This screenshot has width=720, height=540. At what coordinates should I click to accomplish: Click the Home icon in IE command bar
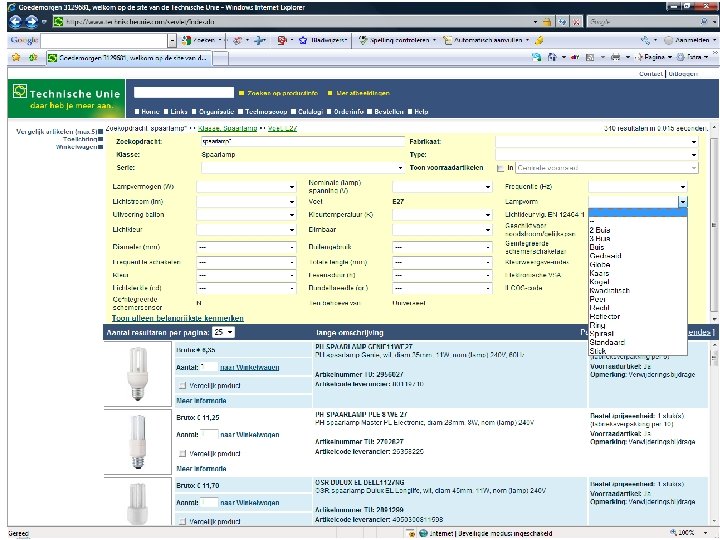(x=552, y=57)
